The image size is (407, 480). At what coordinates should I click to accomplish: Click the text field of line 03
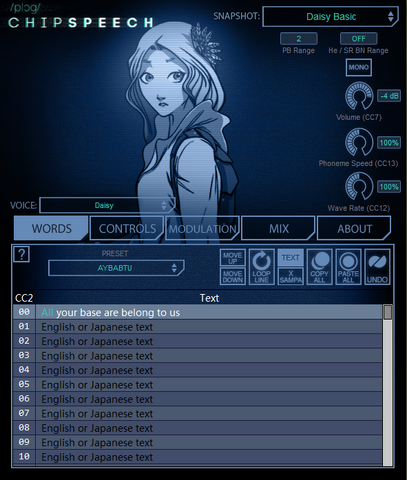209,356
